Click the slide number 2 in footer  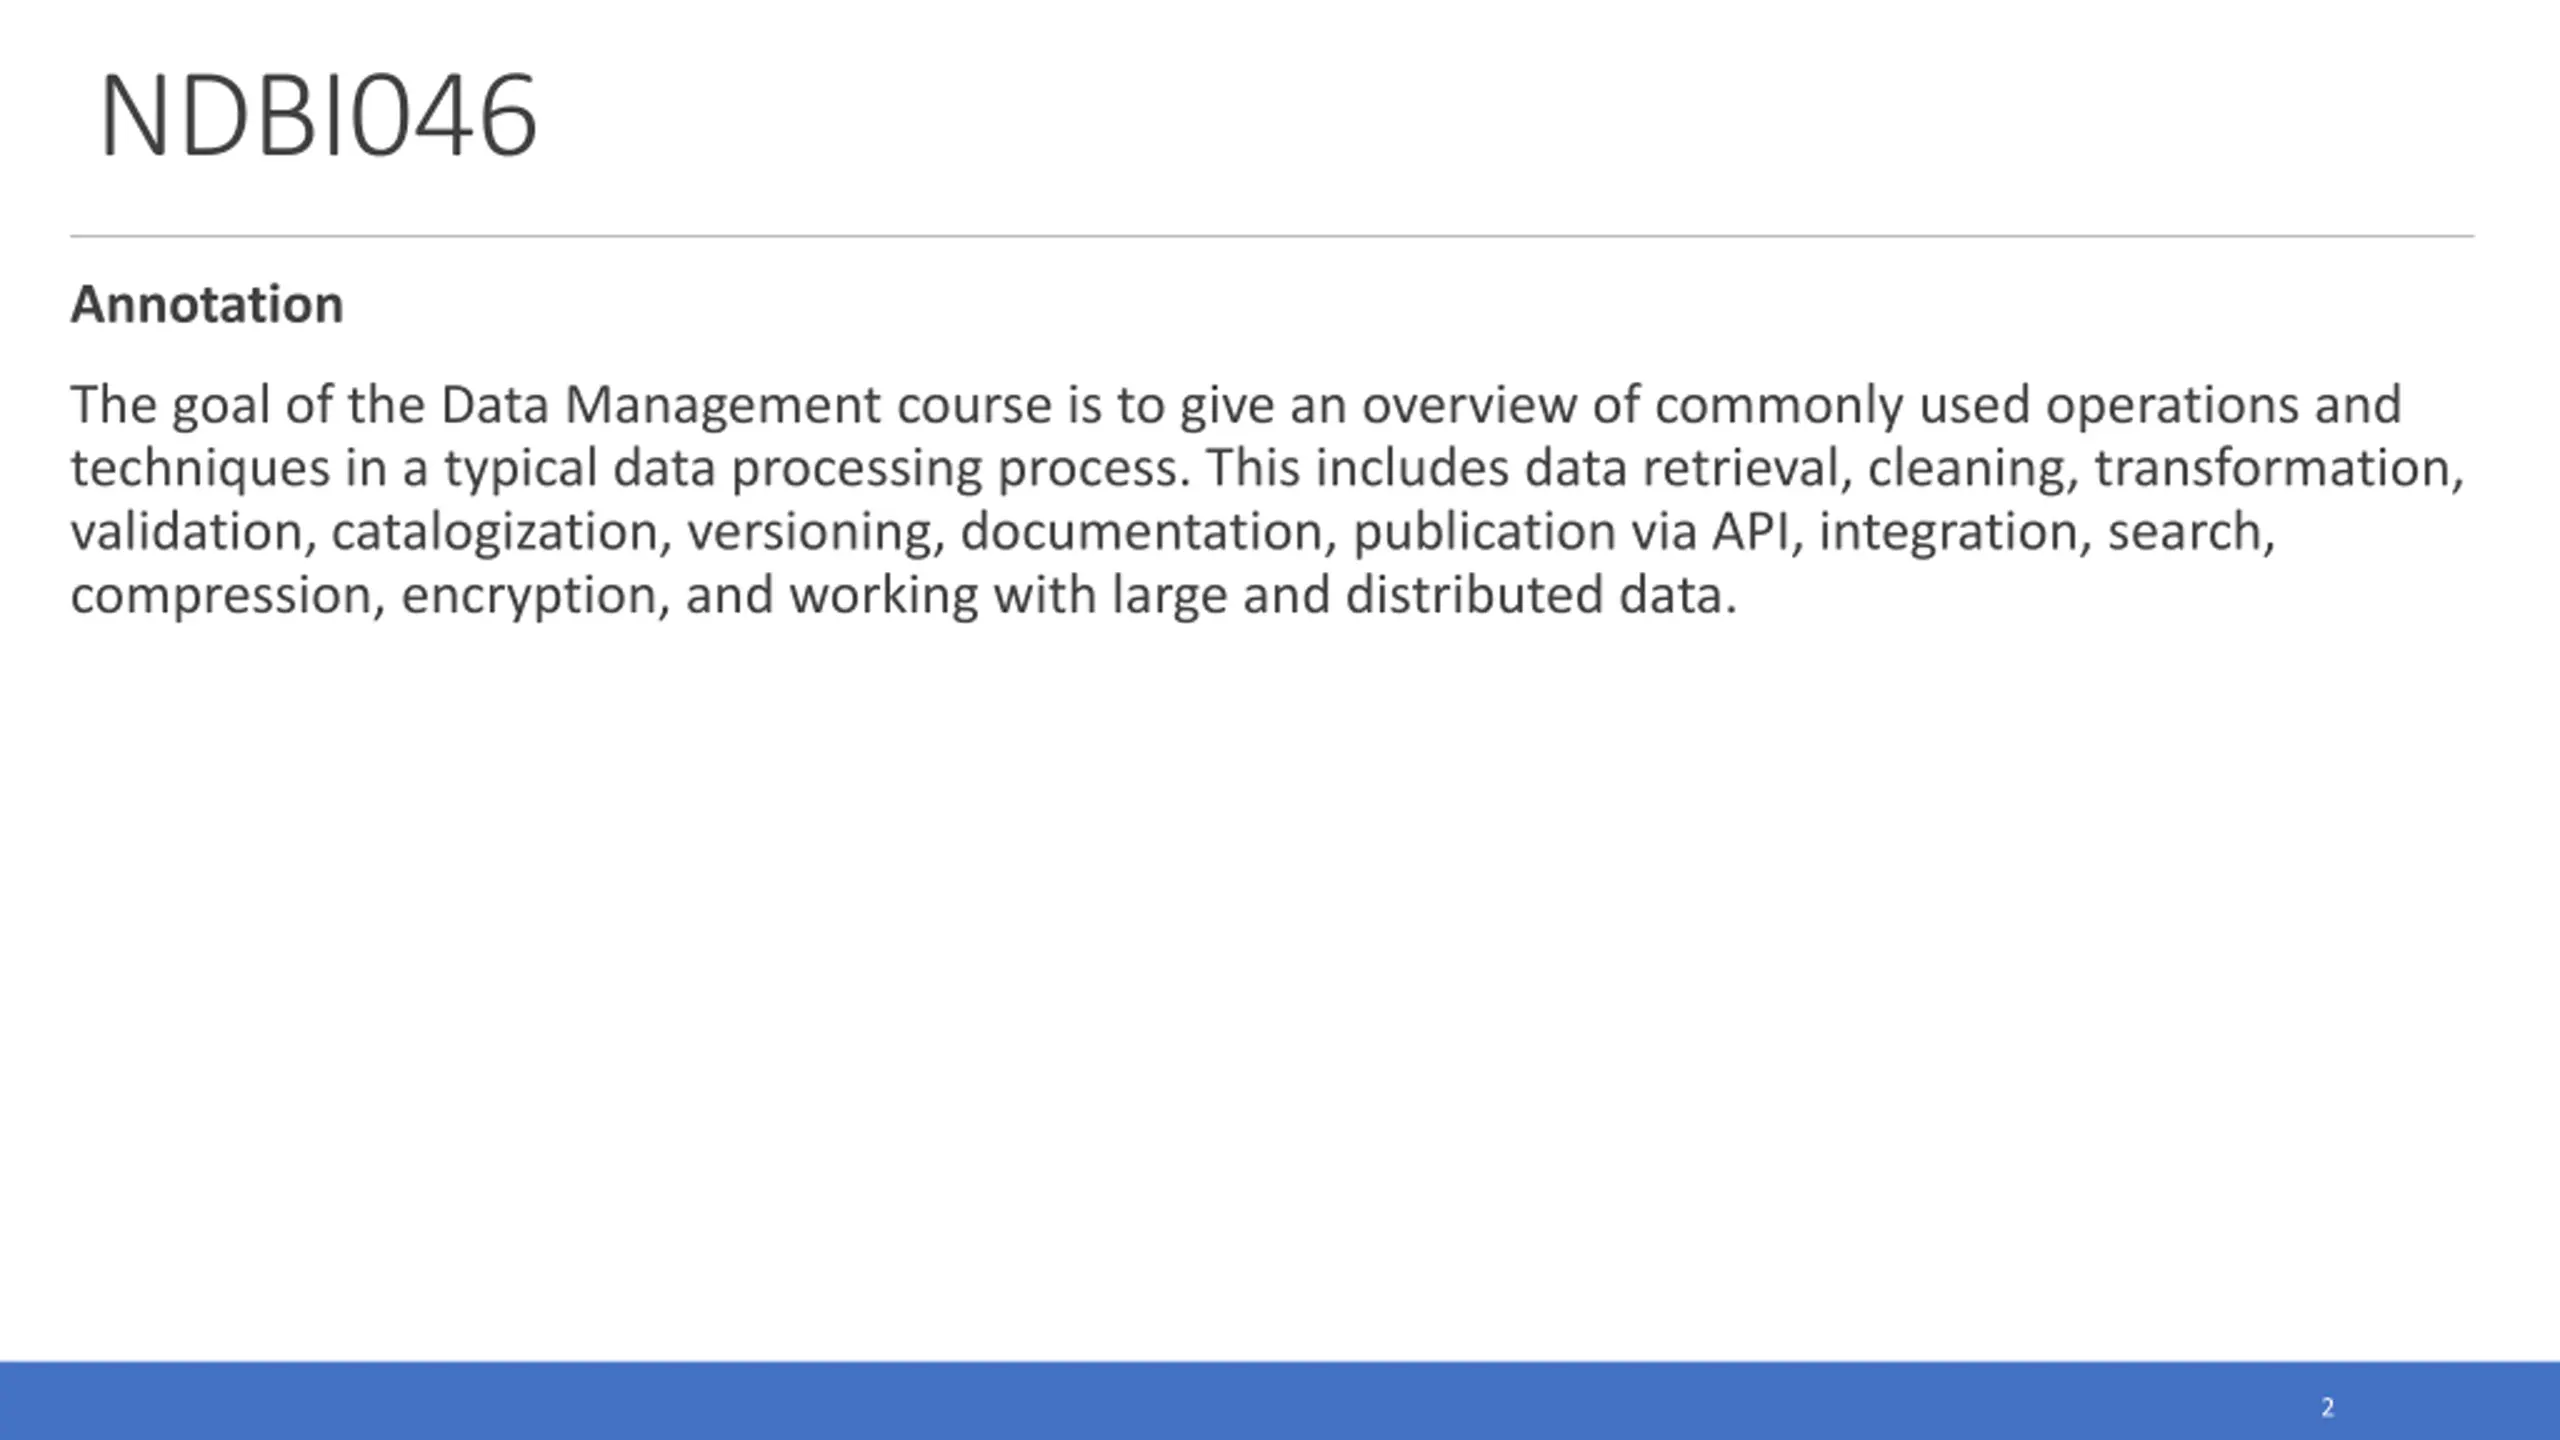[2327, 1408]
